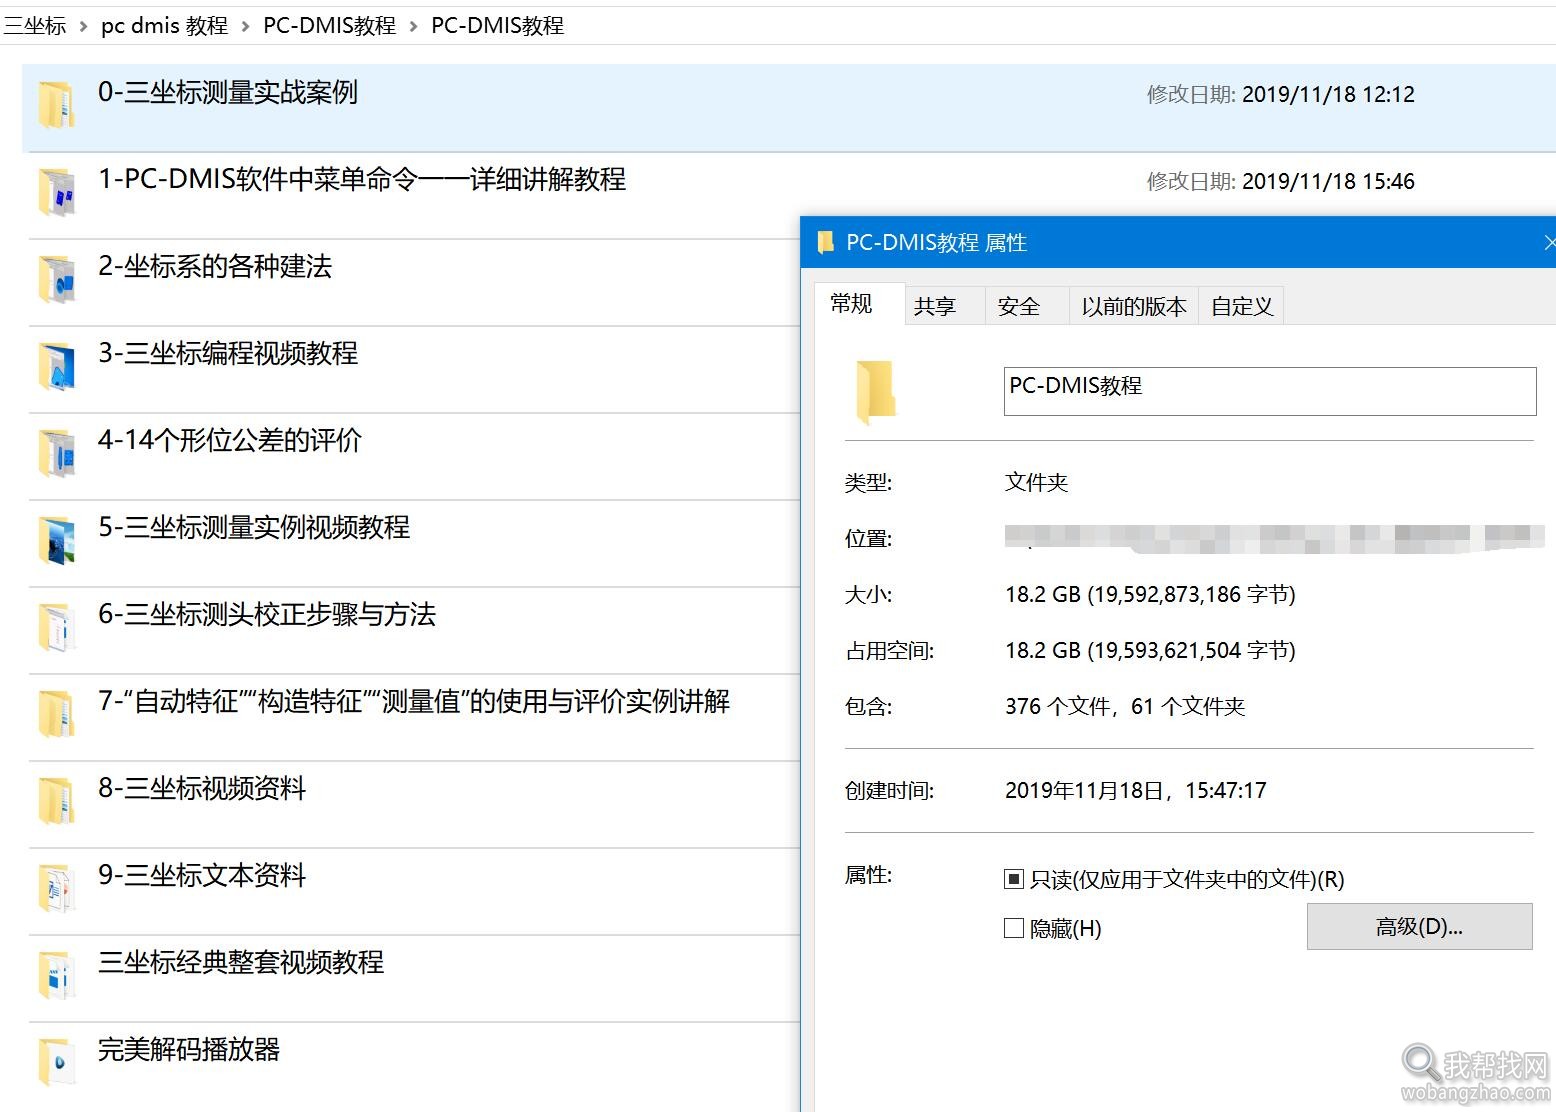This screenshot has height=1112, width=1556.
Task: Open the 以前的版本 tab
Action: pos(1134,306)
